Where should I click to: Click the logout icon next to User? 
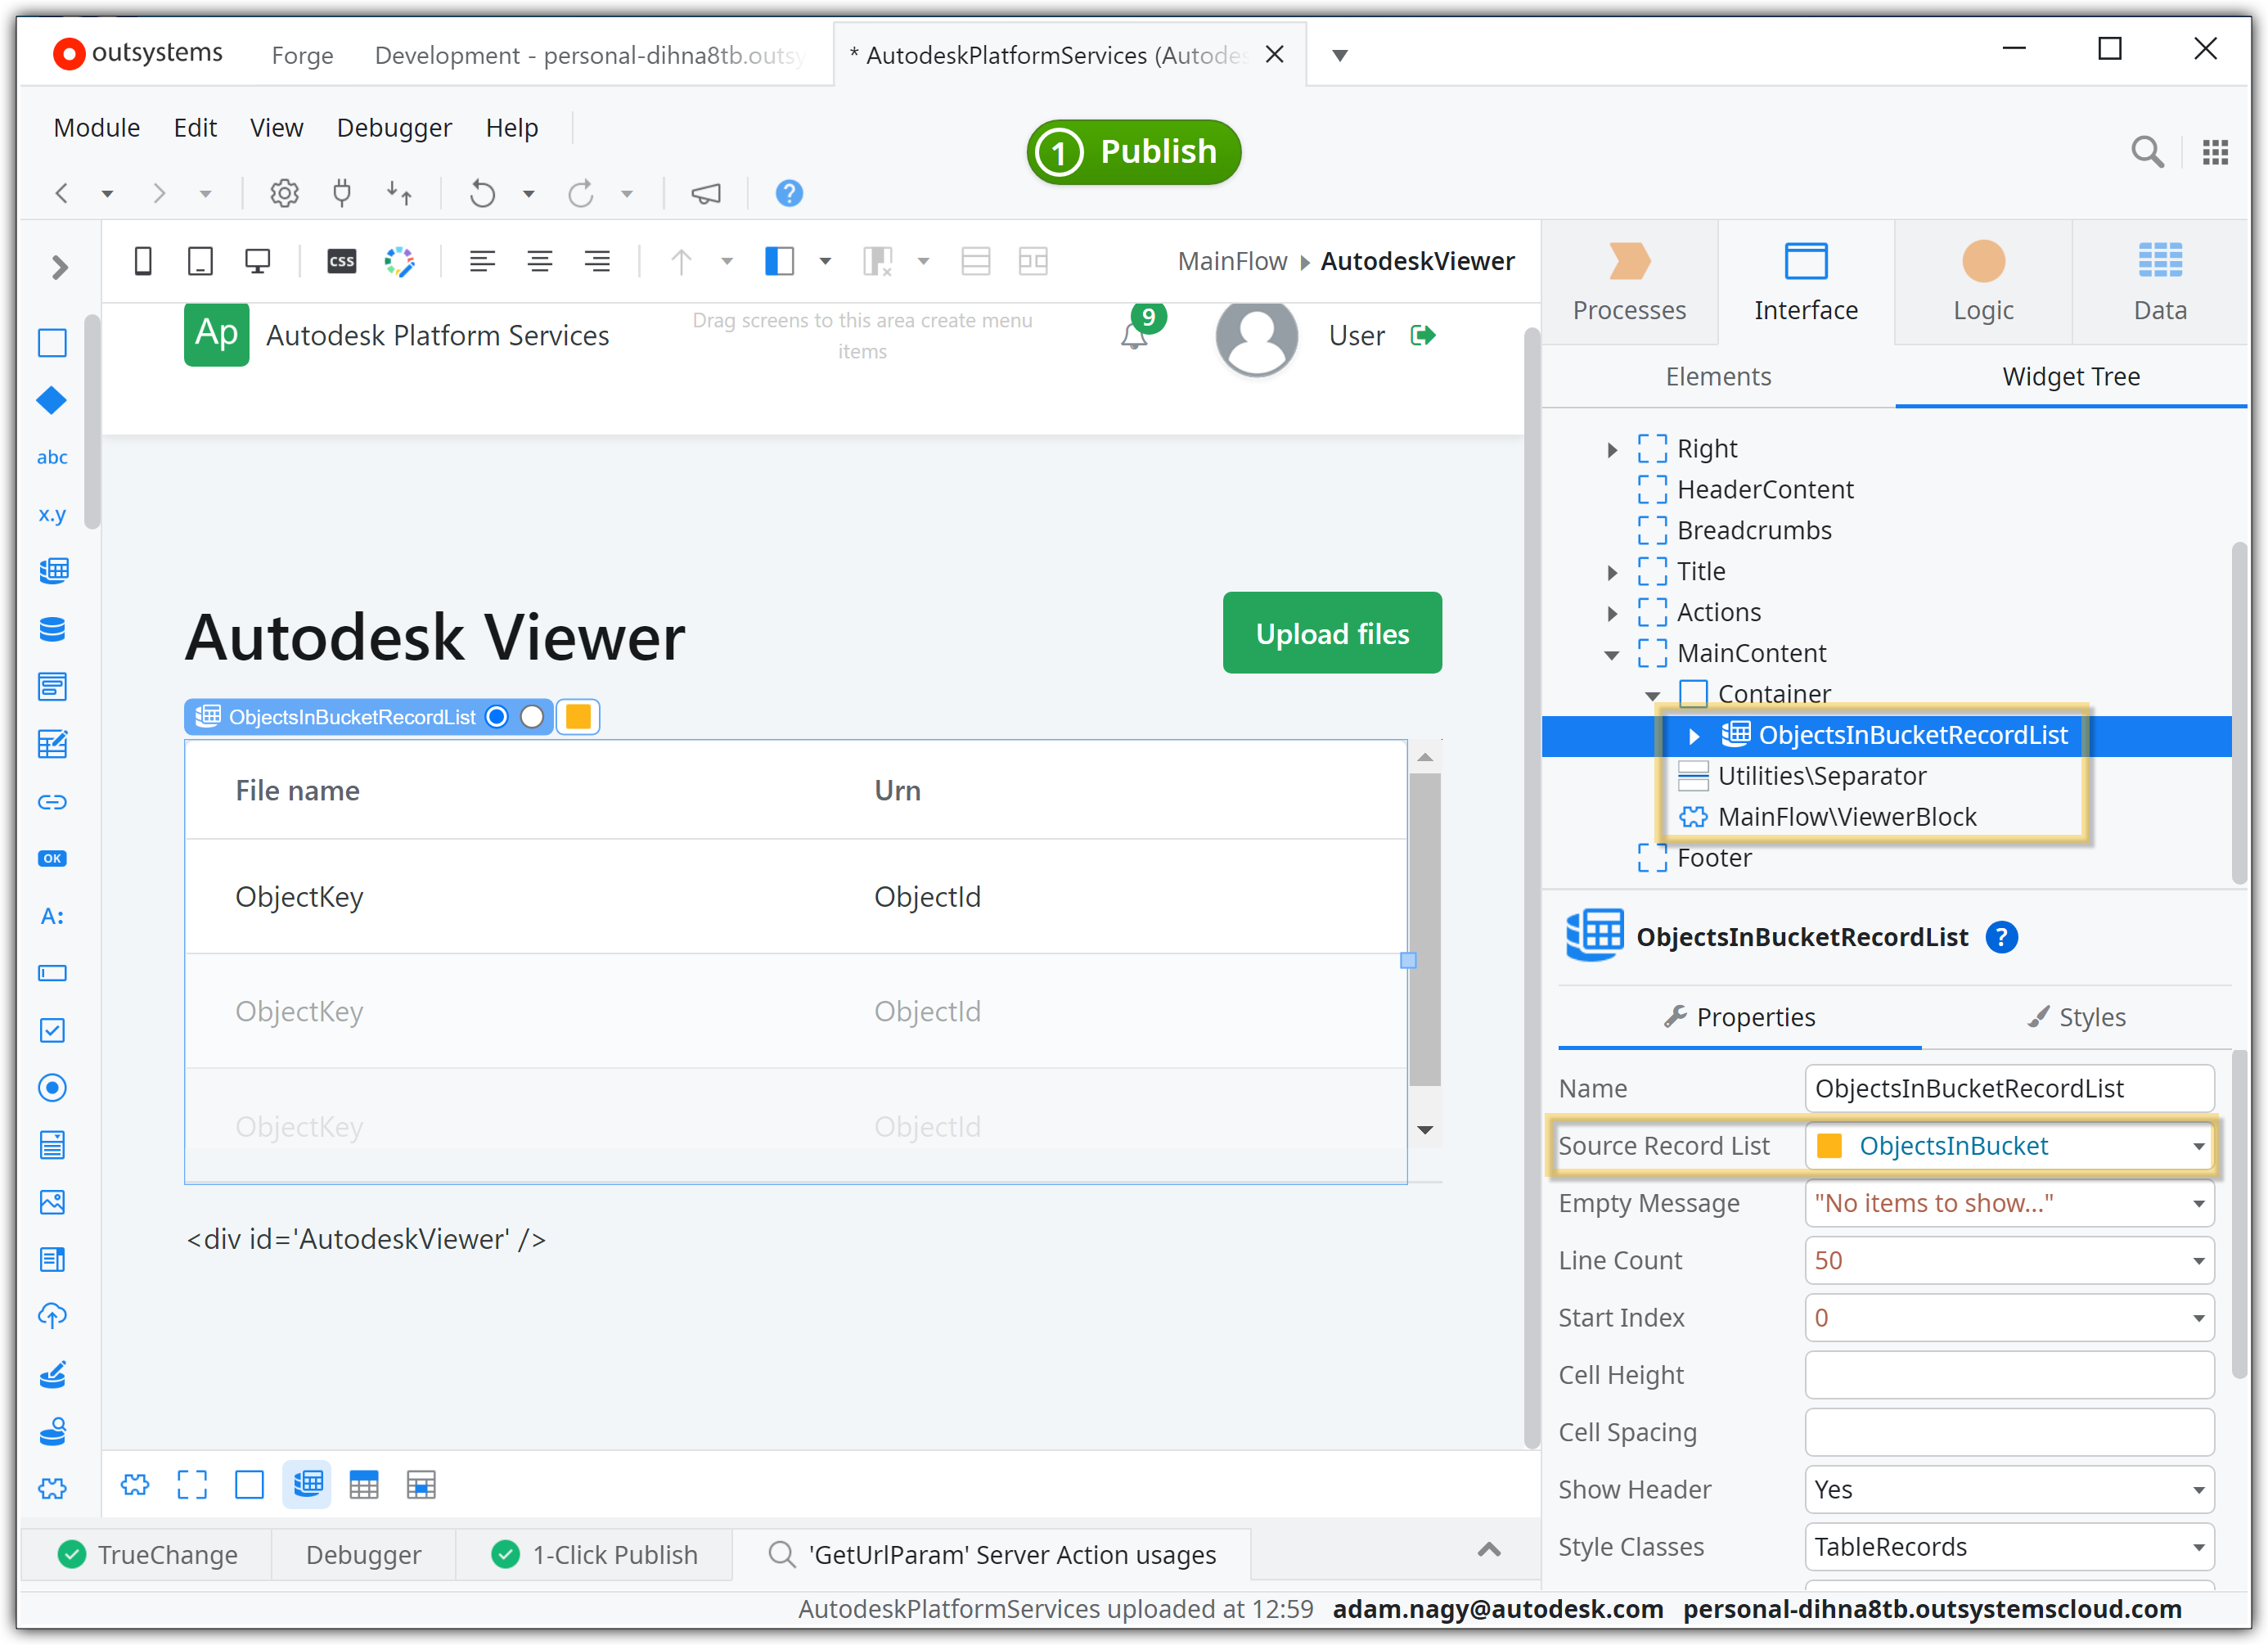pos(1423,335)
